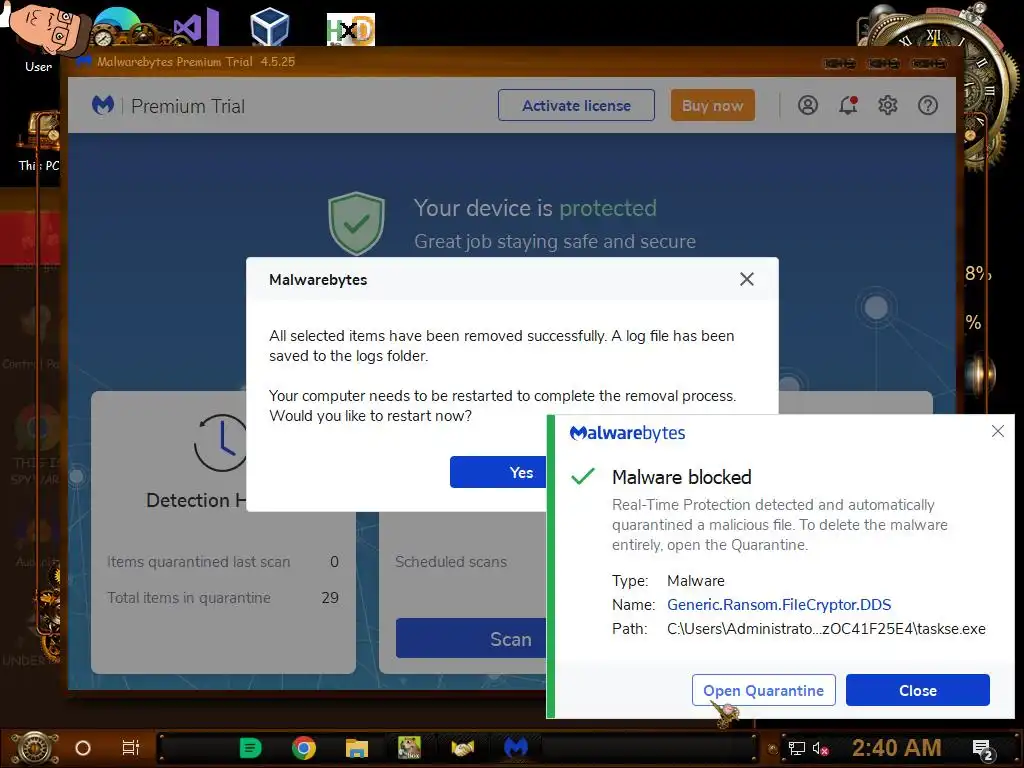The image size is (1024, 768).
Task: Confirm restart with Yes button
Action: click(499, 472)
